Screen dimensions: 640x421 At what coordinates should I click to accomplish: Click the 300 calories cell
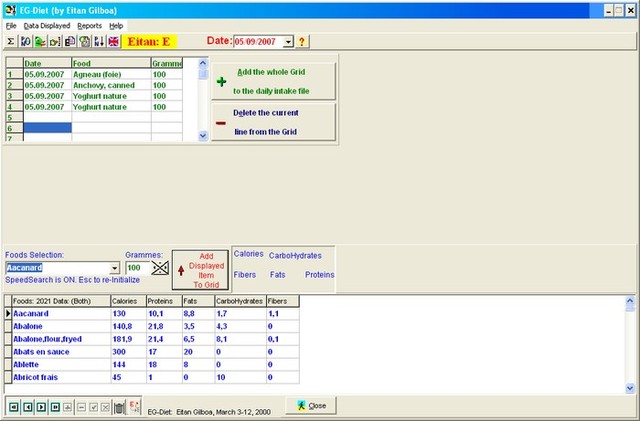pyautogui.click(x=128, y=352)
